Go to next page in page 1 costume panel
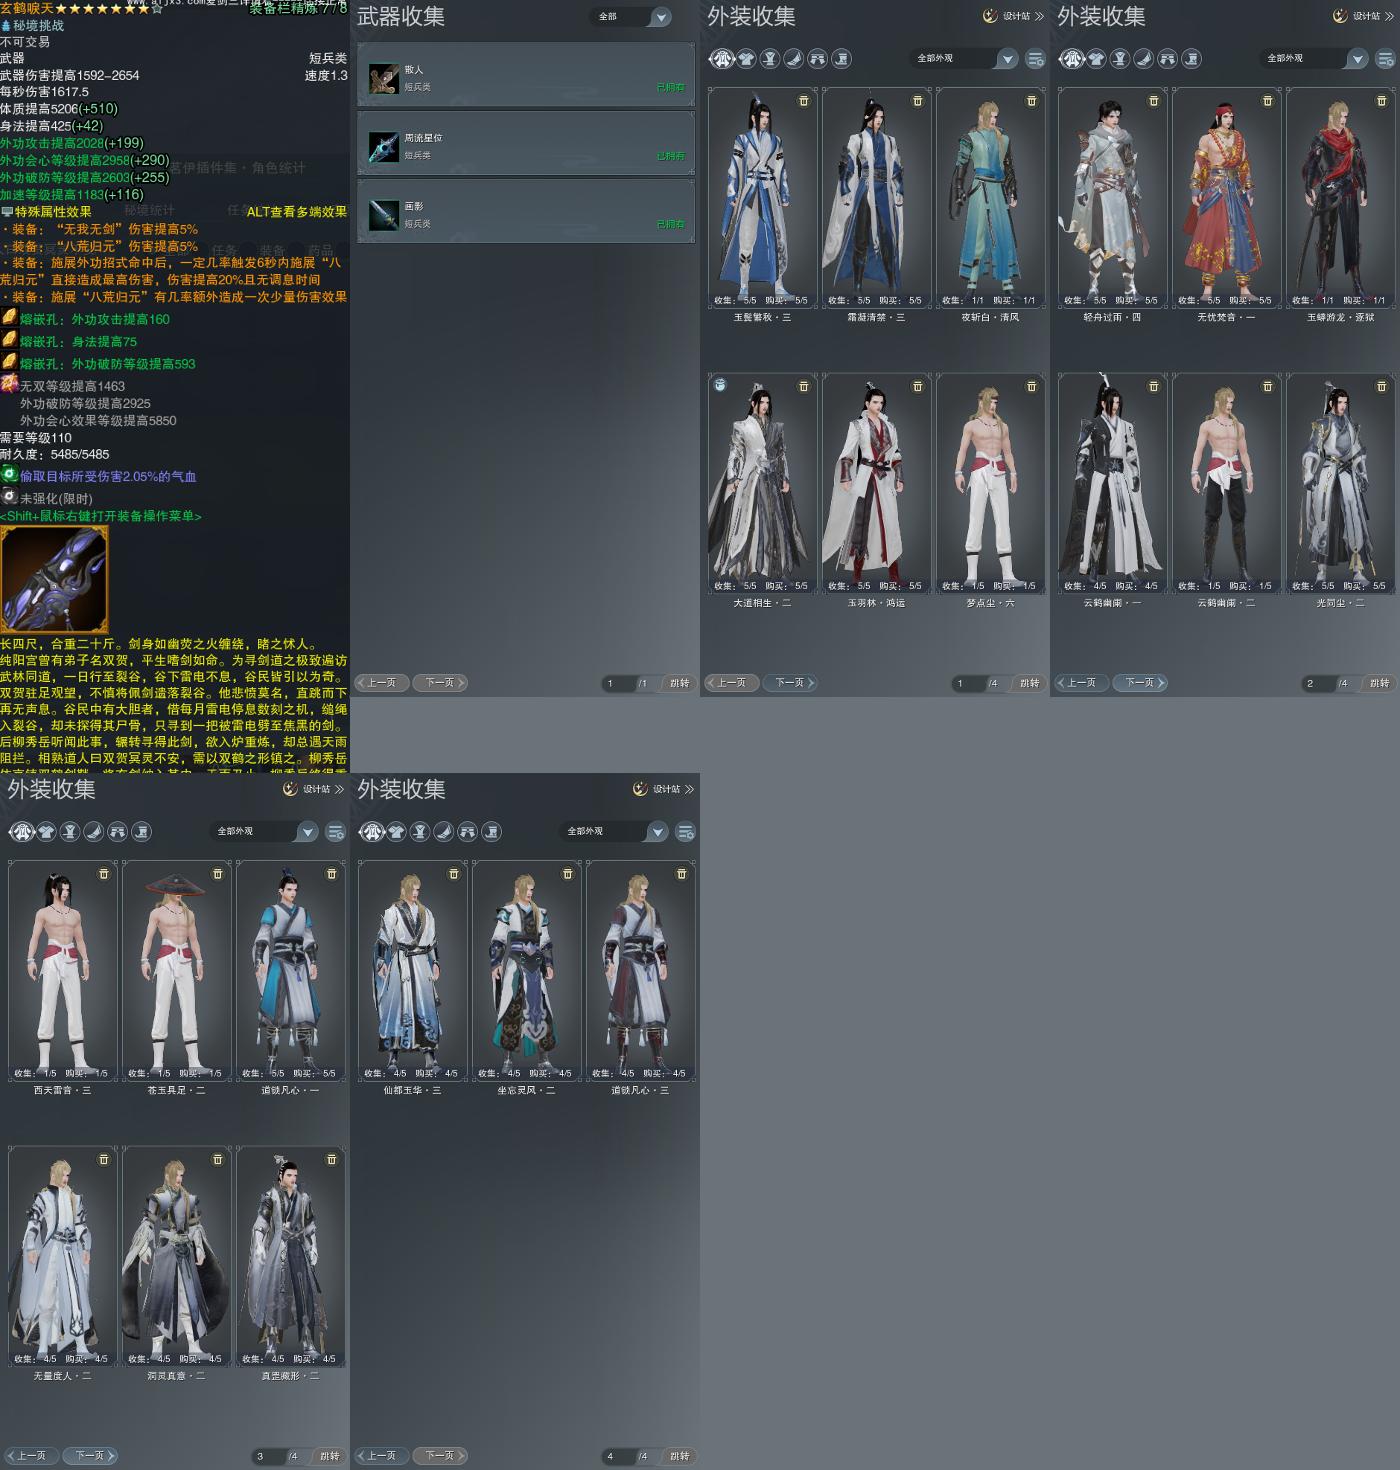This screenshot has width=1400, height=1470. [790, 683]
